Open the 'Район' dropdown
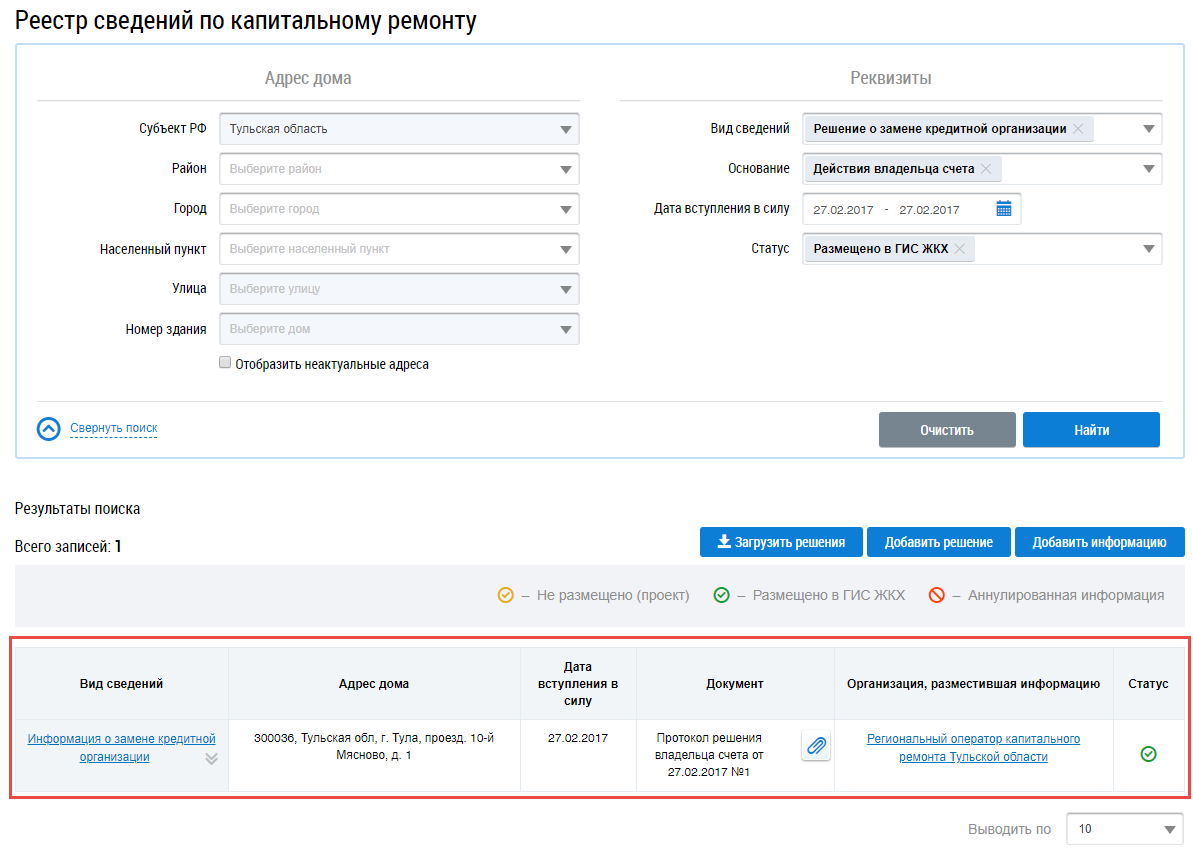 click(566, 169)
